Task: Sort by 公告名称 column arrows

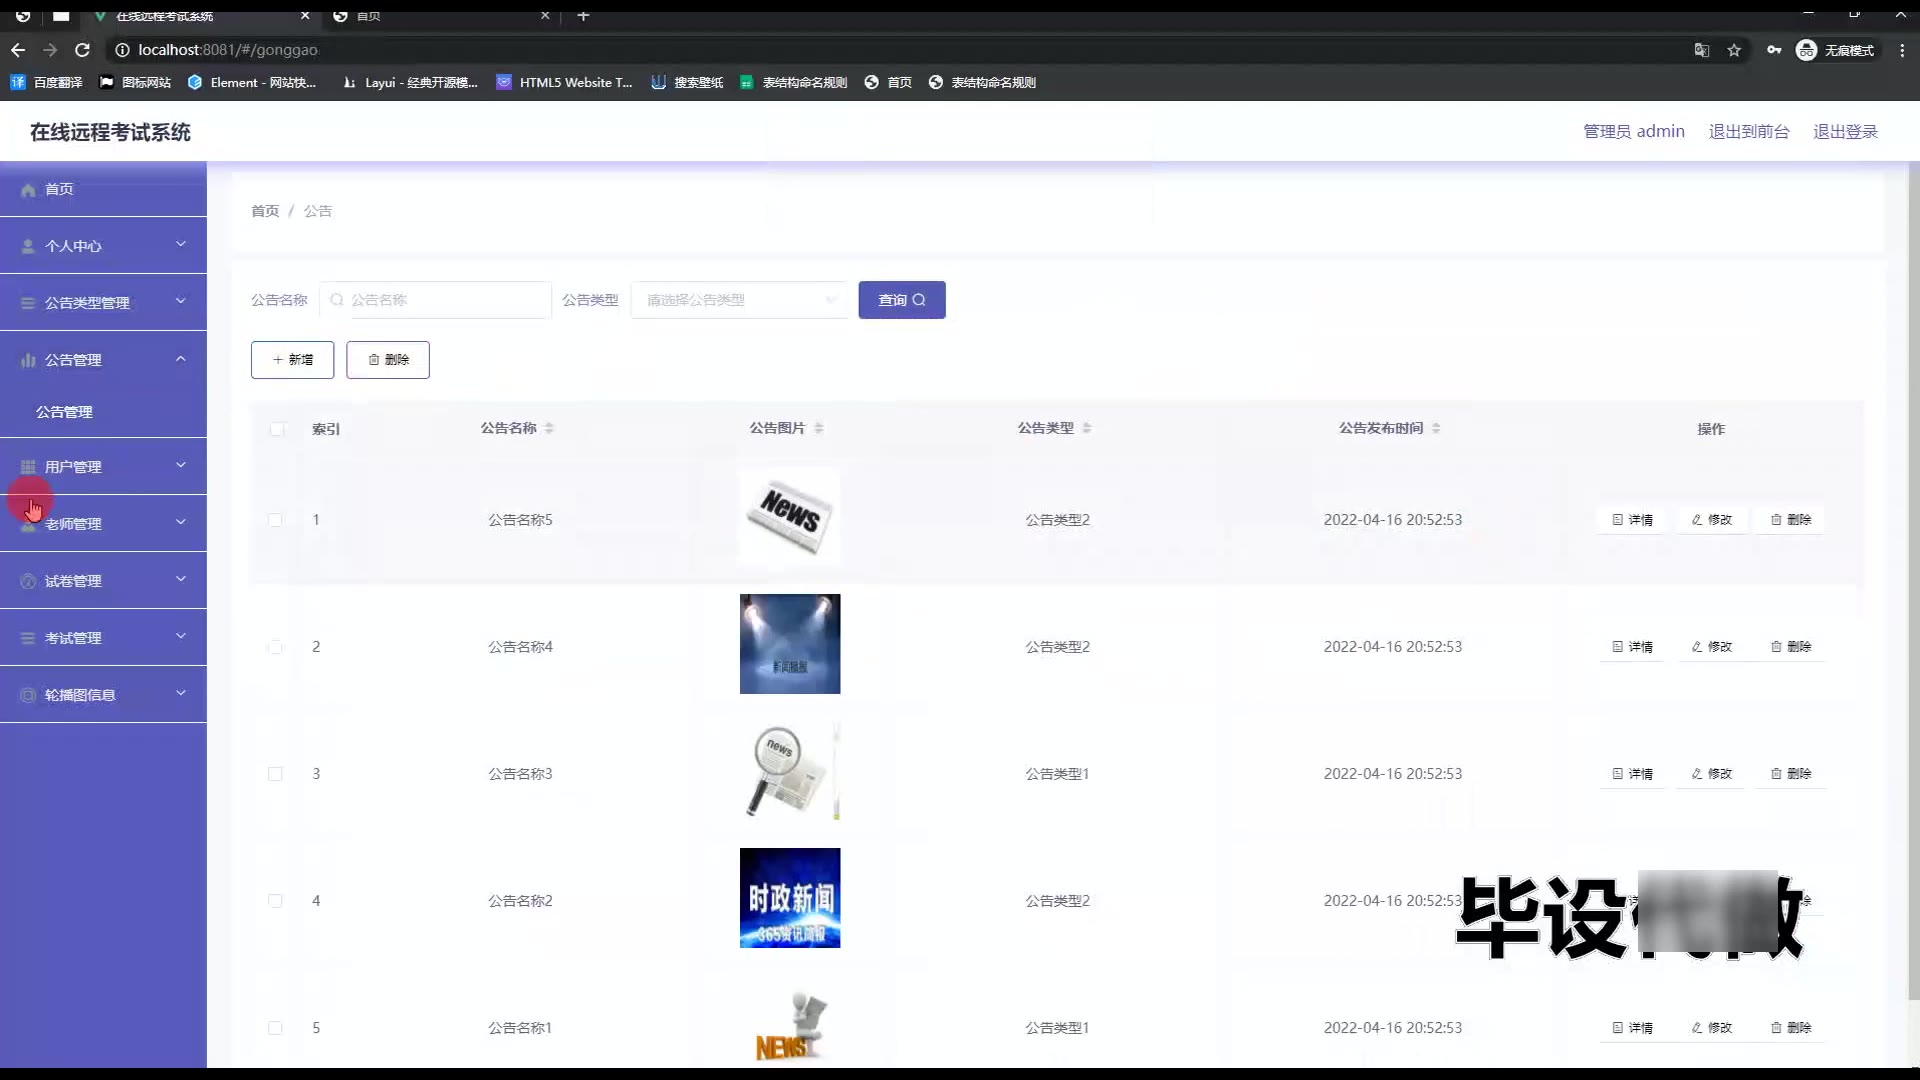Action: [549, 428]
